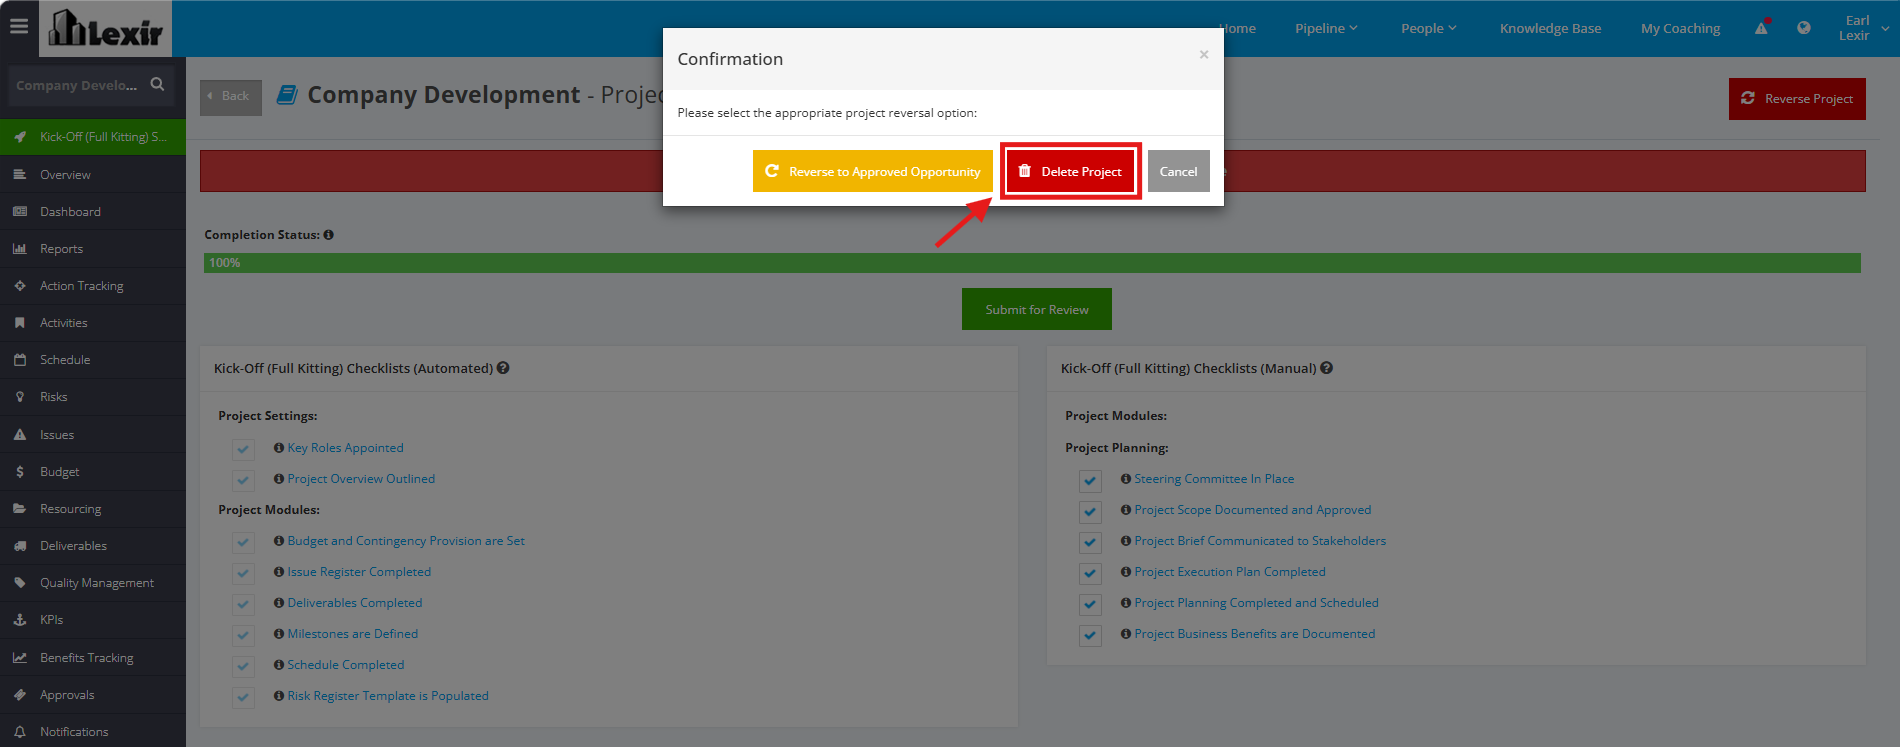Select Kick-Off (Full Kitting) sidebar item
The width and height of the screenshot is (1900, 747).
[x=93, y=137]
